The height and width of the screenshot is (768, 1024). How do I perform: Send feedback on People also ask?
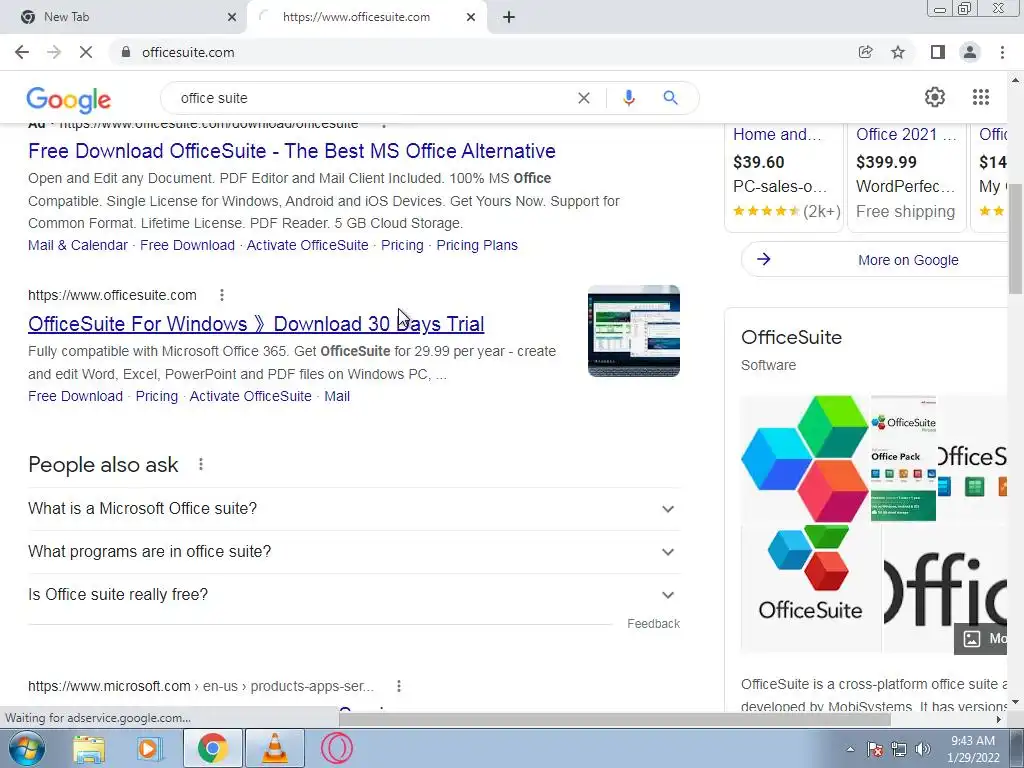(653, 624)
